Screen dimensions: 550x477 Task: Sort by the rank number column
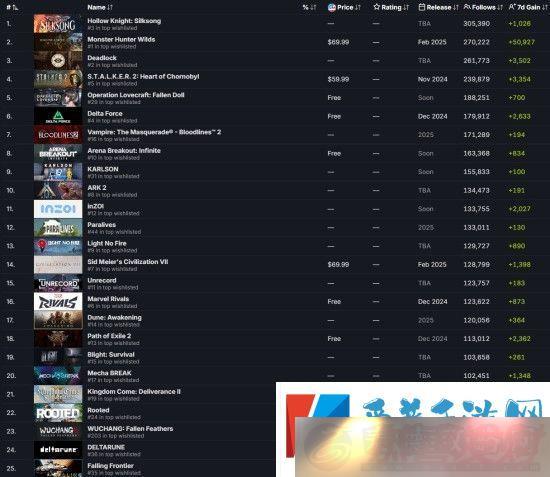(12, 7)
